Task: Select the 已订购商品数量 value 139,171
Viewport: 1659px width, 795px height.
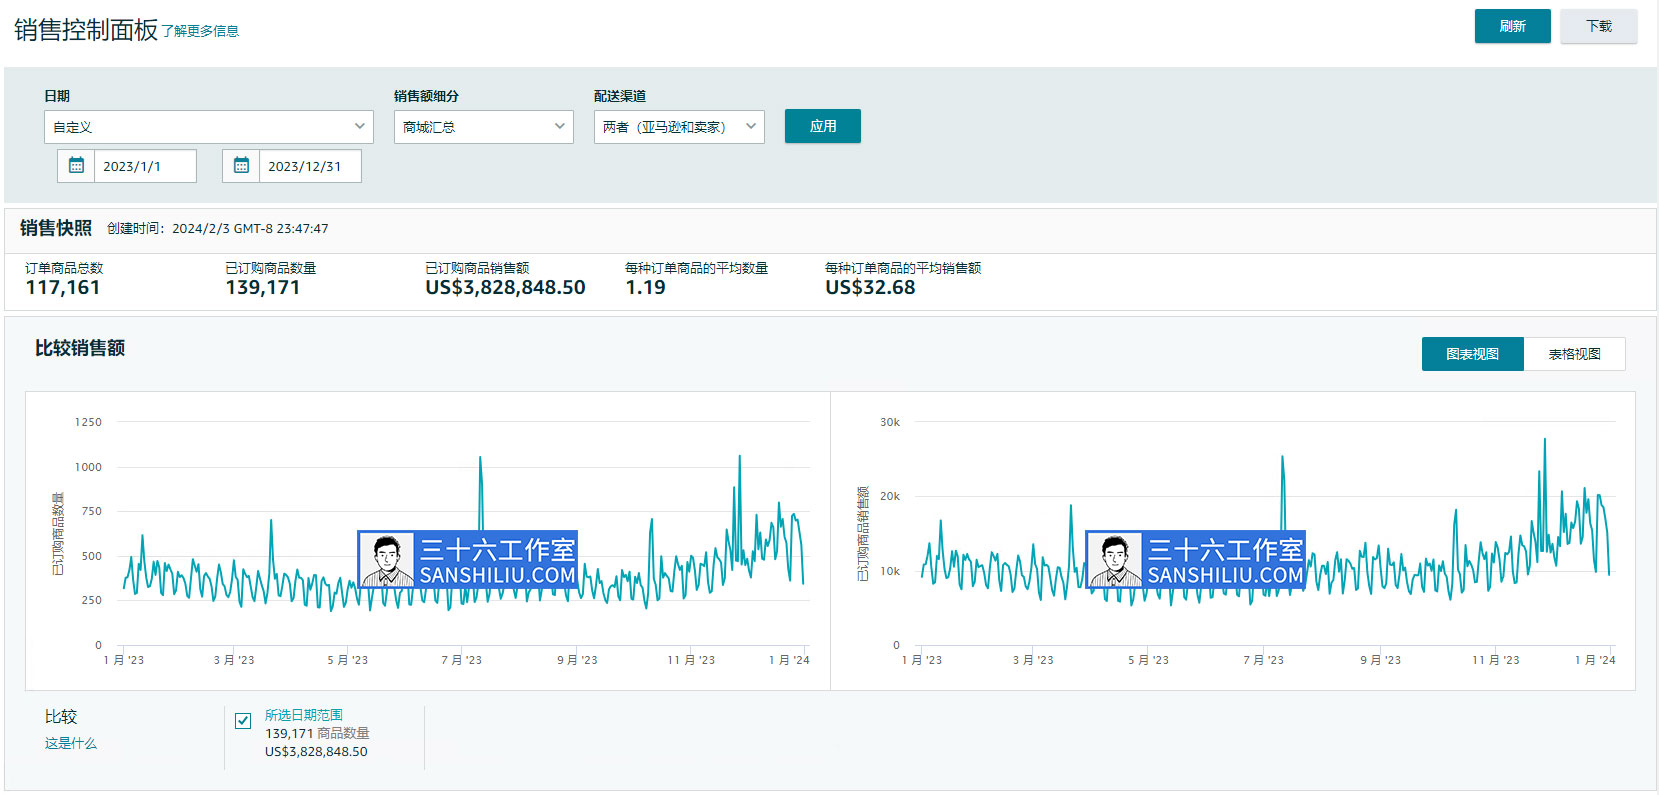Action: 263,287
